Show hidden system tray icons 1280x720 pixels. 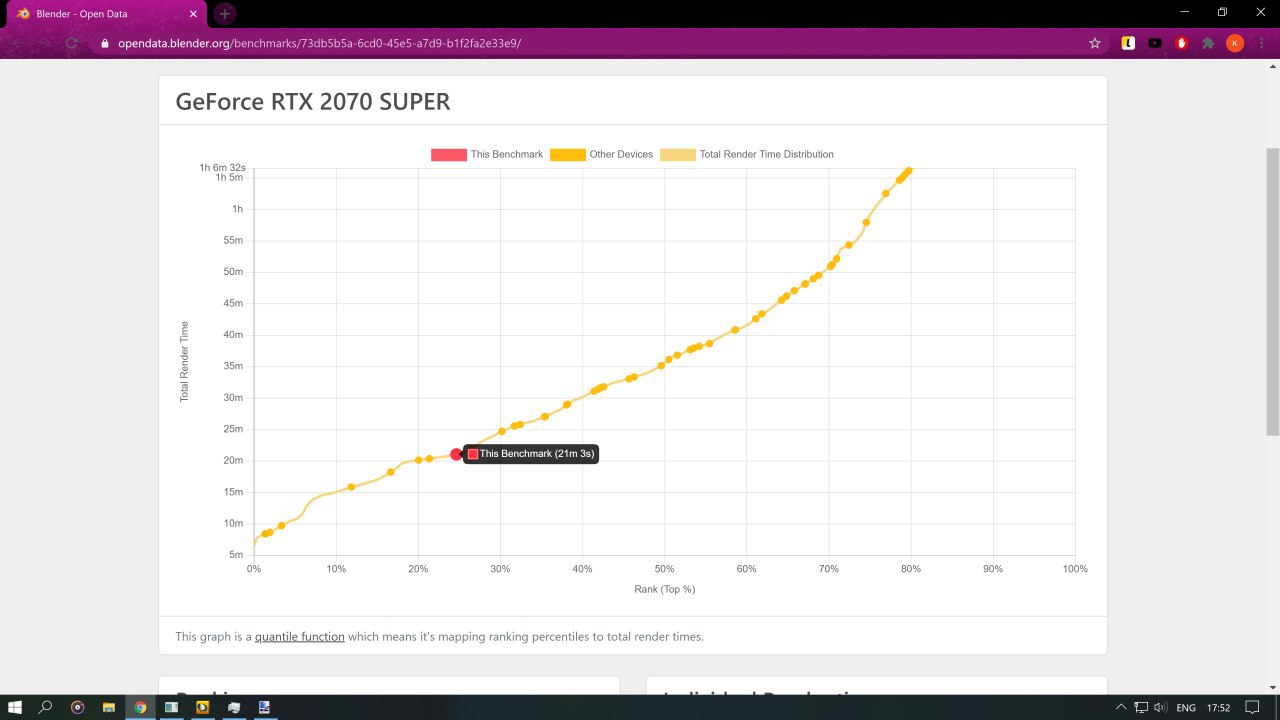tap(1120, 707)
